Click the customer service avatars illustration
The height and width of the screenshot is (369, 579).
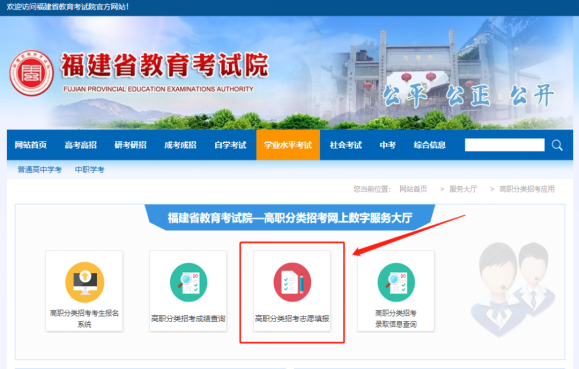(514, 289)
